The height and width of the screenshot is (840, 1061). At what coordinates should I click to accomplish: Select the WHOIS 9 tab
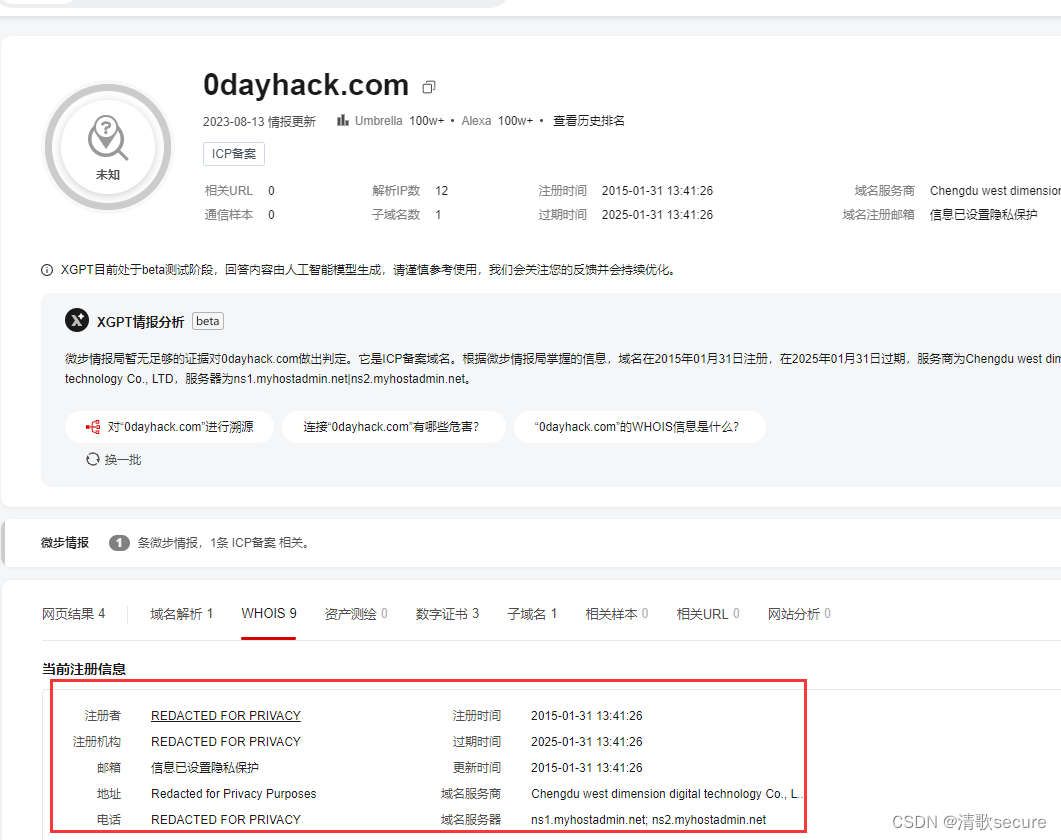pyautogui.click(x=269, y=613)
